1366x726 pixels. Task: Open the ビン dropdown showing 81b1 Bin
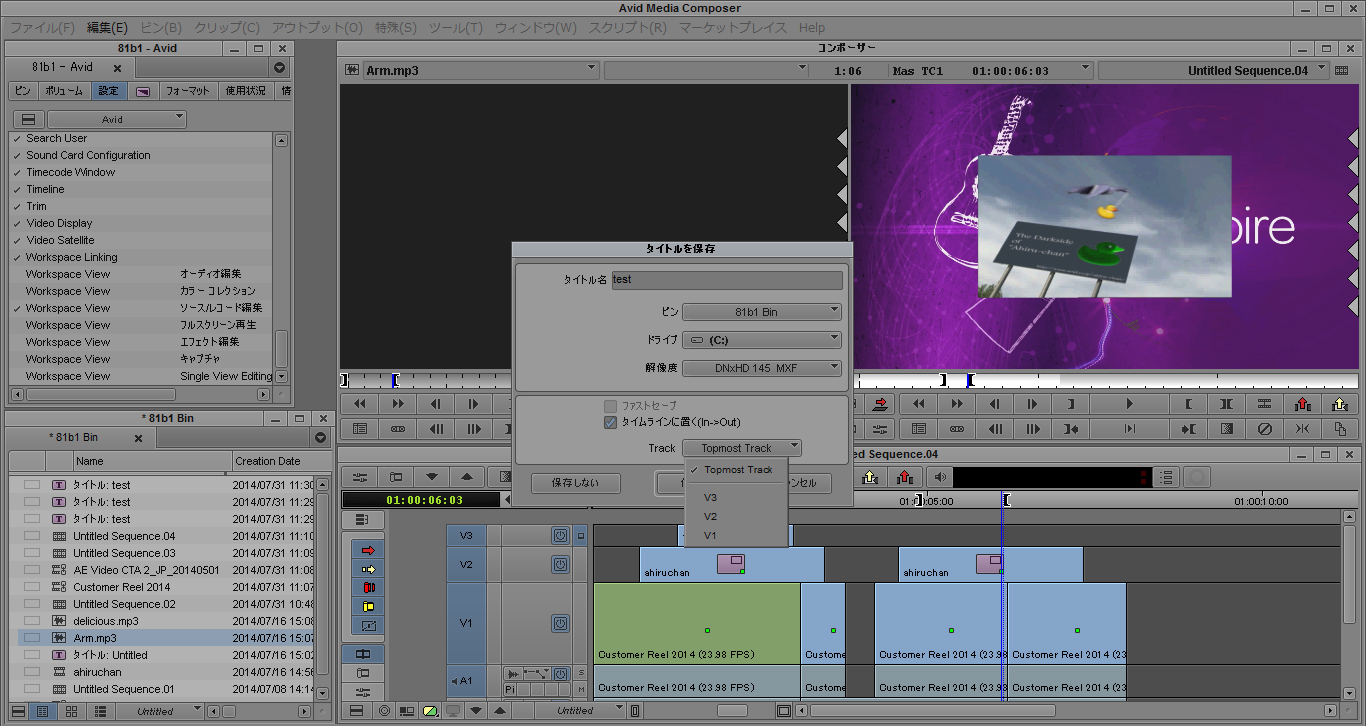click(x=762, y=312)
